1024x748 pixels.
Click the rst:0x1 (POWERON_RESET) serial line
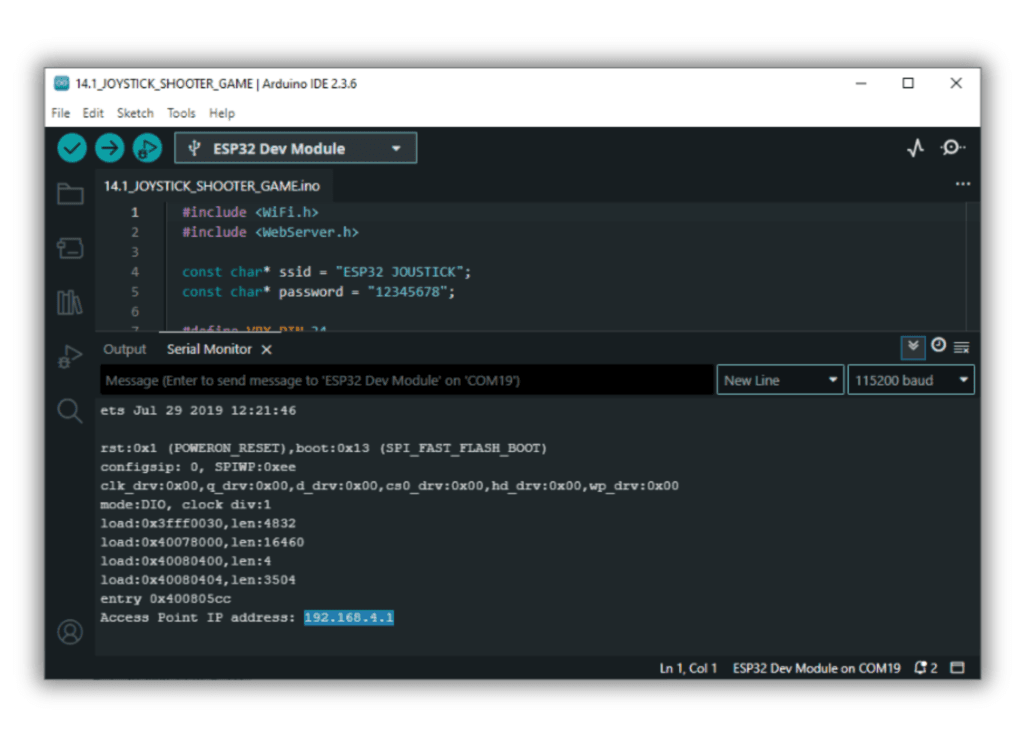tap(323, 448)
